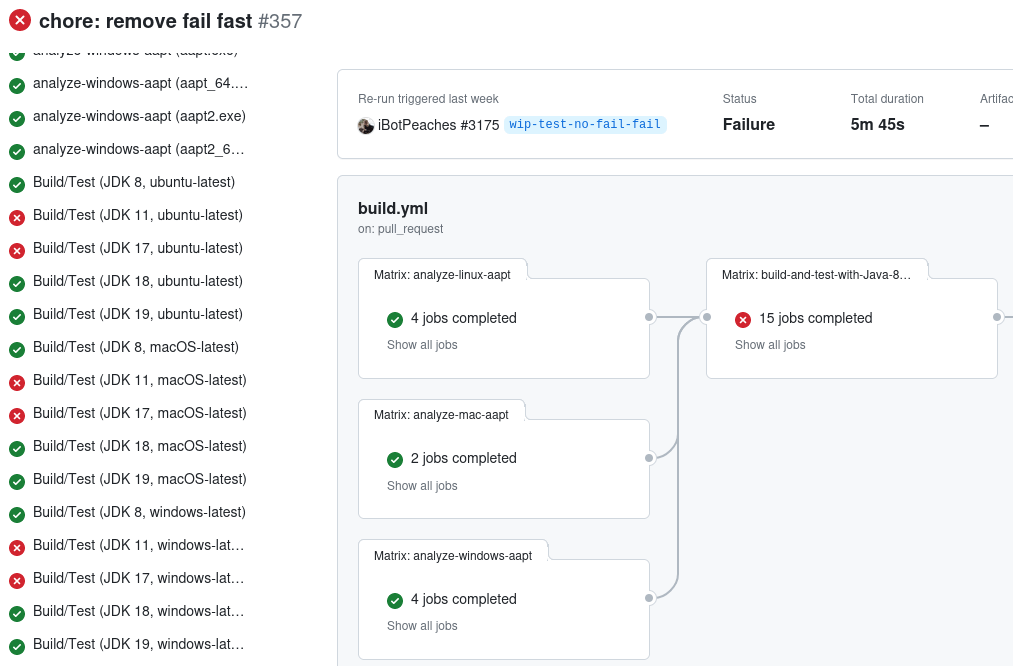The image size is (1013, 666).
Task: Click green check icon for analyze-linux-aapt matrix
Action: point(395,319)
